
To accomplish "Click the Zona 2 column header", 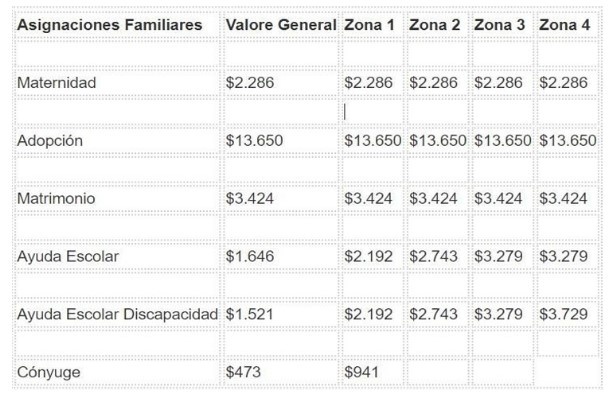I will (x=434, y=25).
